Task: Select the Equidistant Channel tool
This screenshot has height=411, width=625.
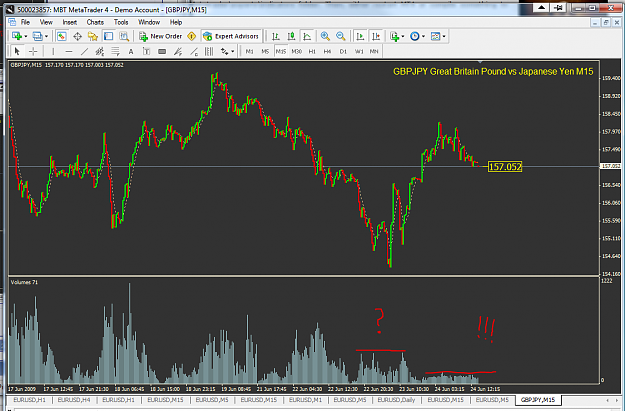Action: (100, 51)
